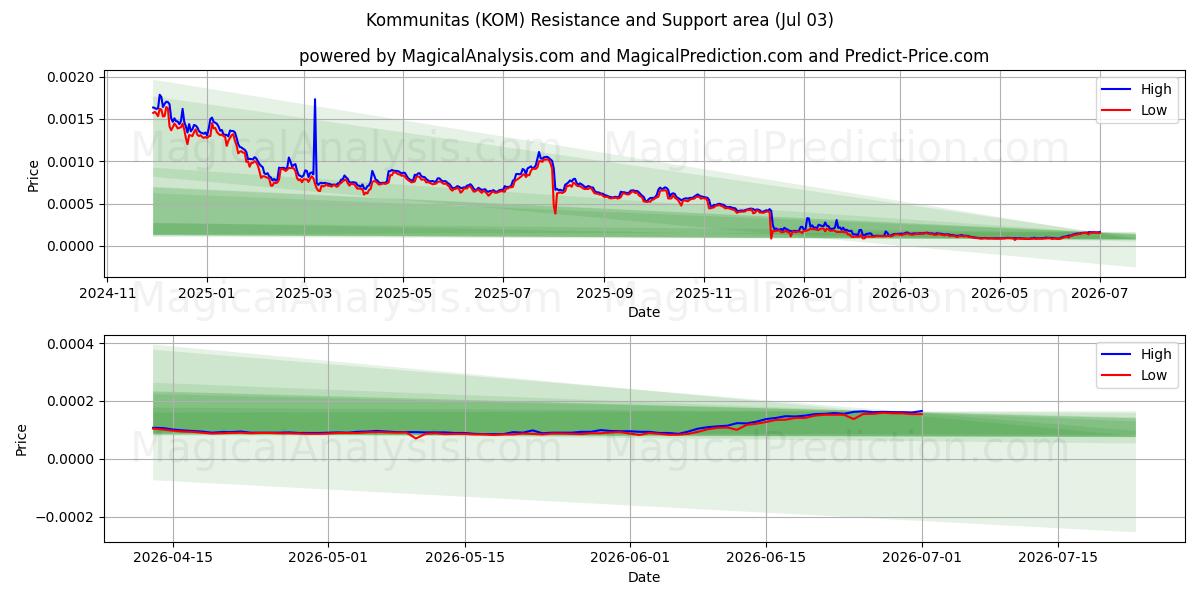Click the '2026-07-01' x-axis tick label

coord(921,558)
